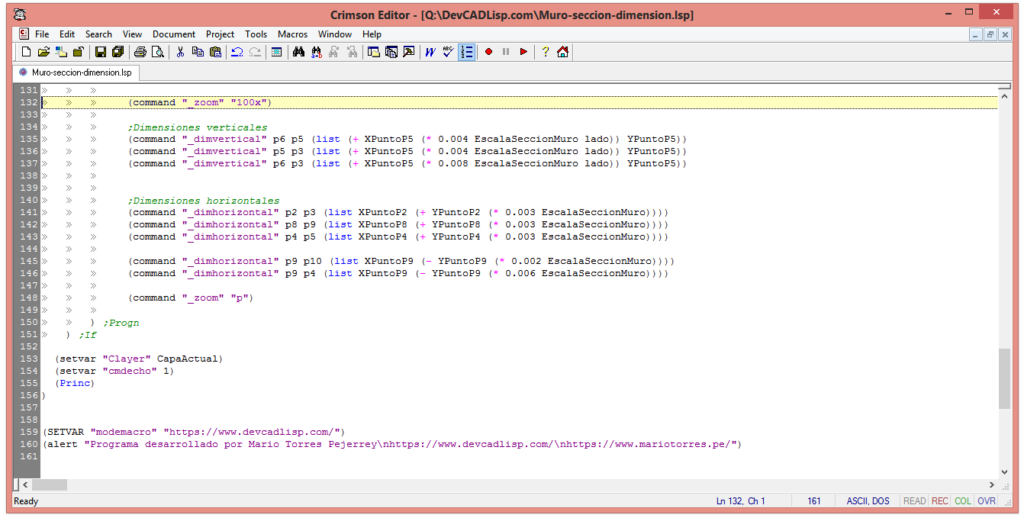Expand the Tools menu

click(x=256, y=34)
